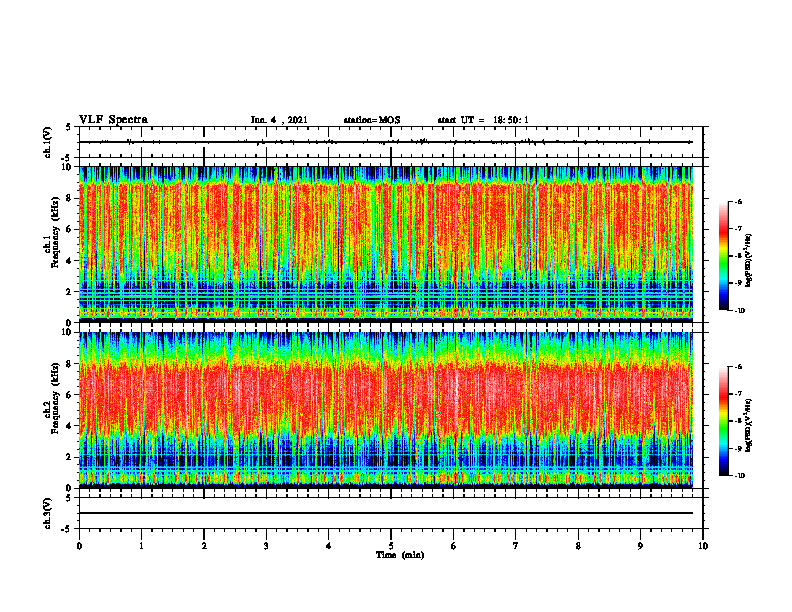Click time axis tick label "7"
The width and height of the screenshot is (792, 612).
tap(516, 546)
